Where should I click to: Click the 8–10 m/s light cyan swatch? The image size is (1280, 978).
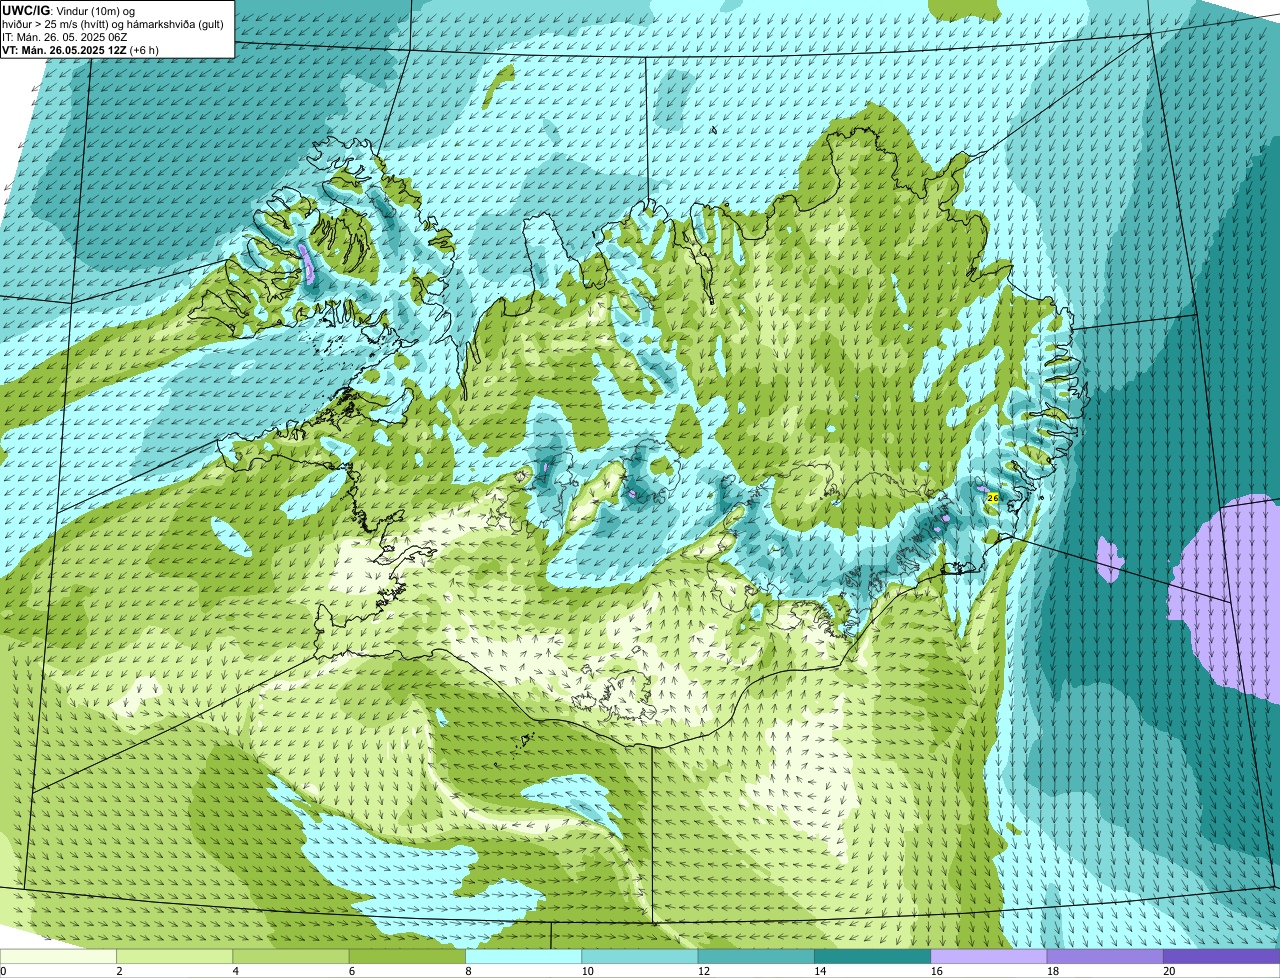[x=524, y=956]
